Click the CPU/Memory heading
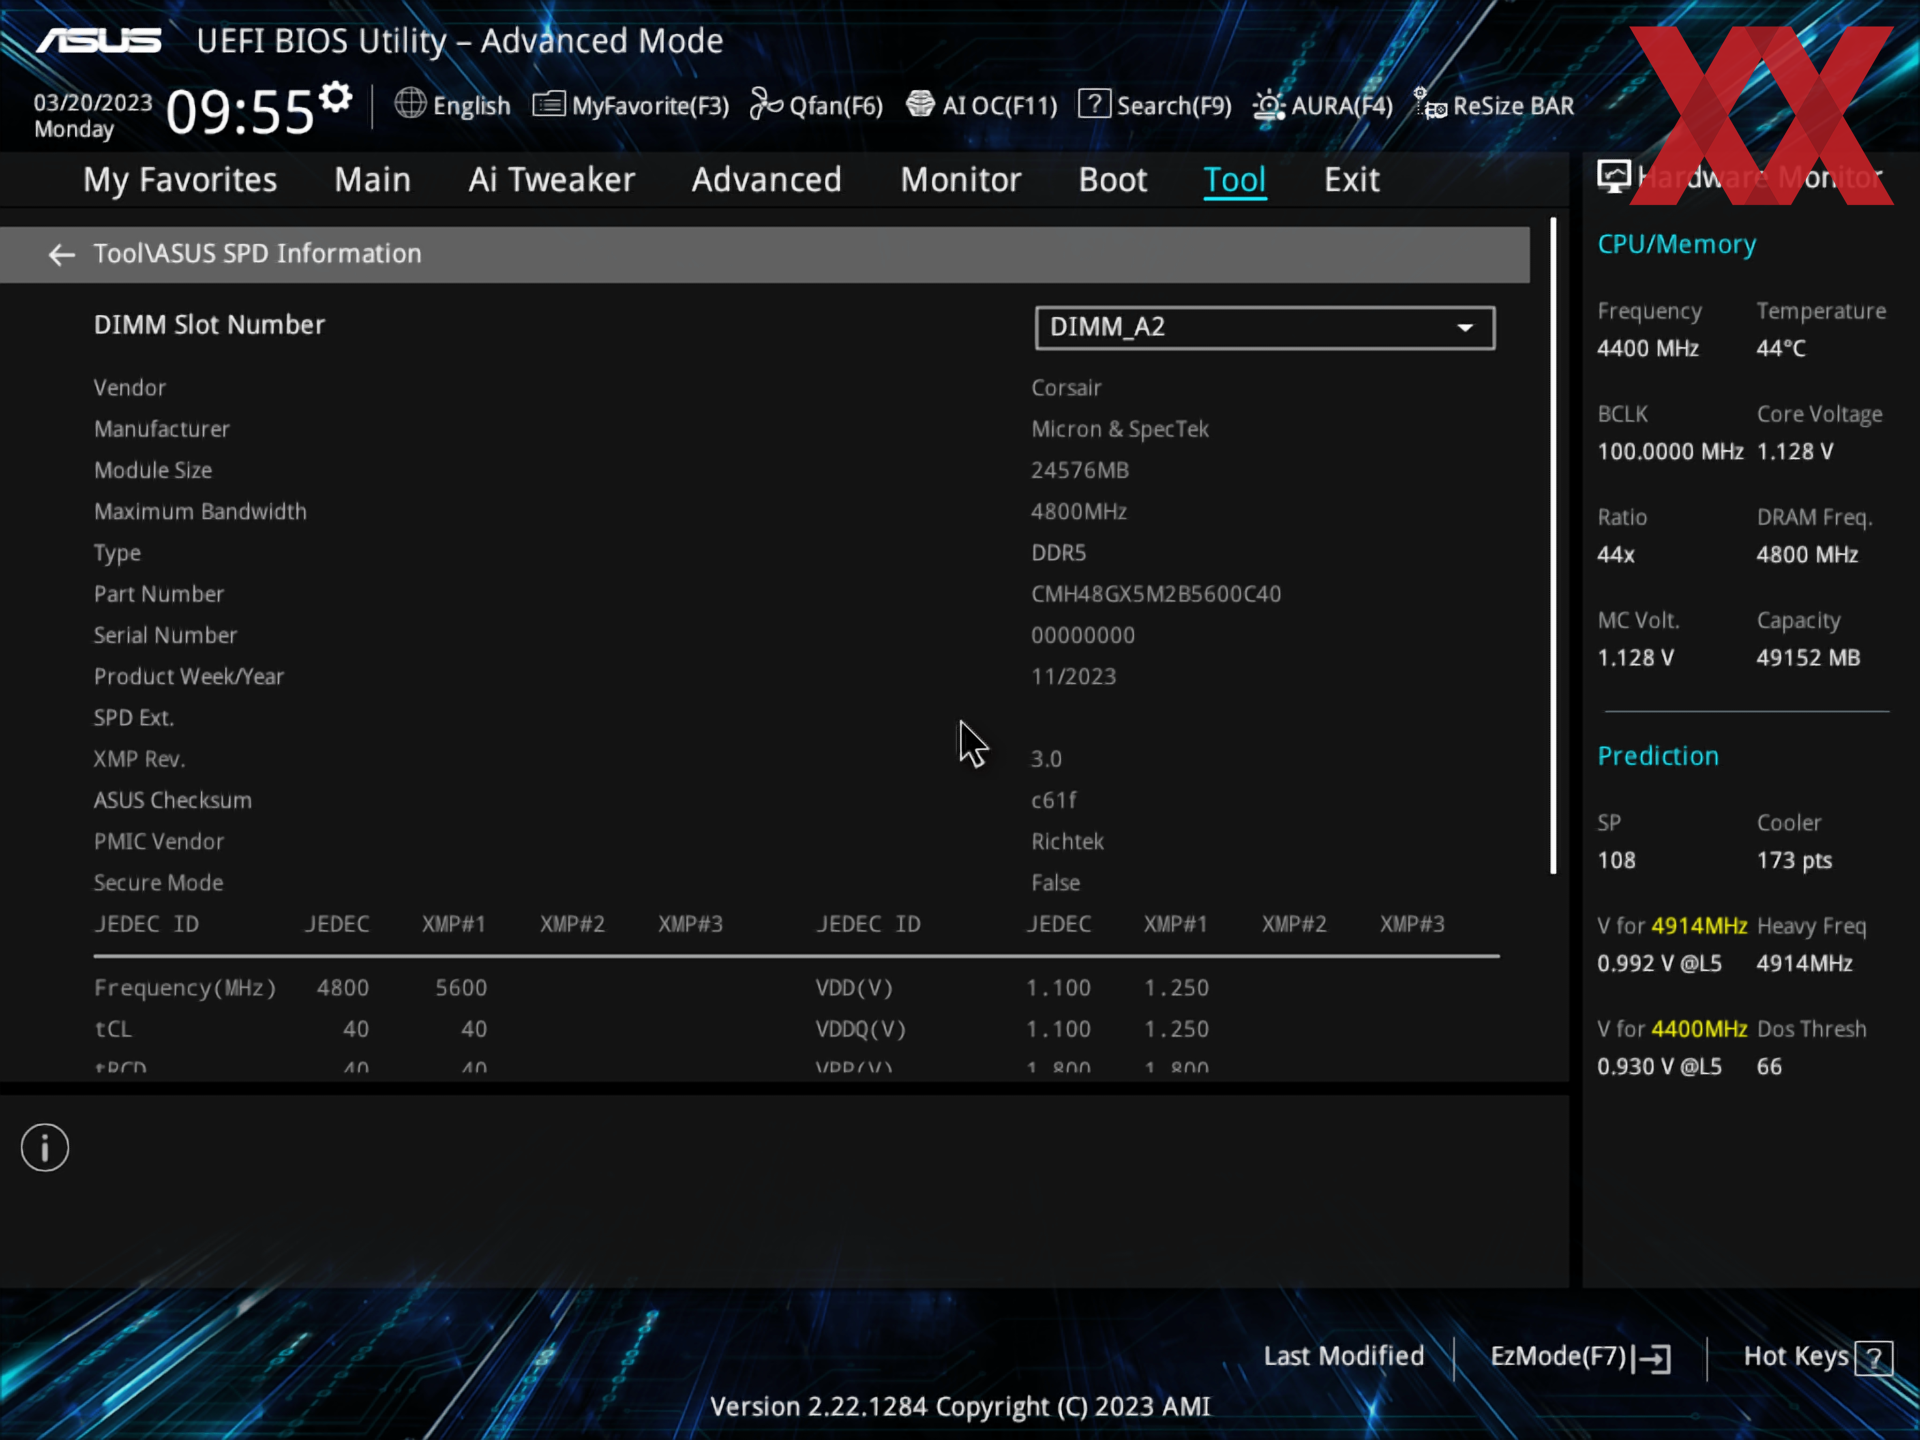This screenshot has height=1440, width=1920. point(1677,244)
